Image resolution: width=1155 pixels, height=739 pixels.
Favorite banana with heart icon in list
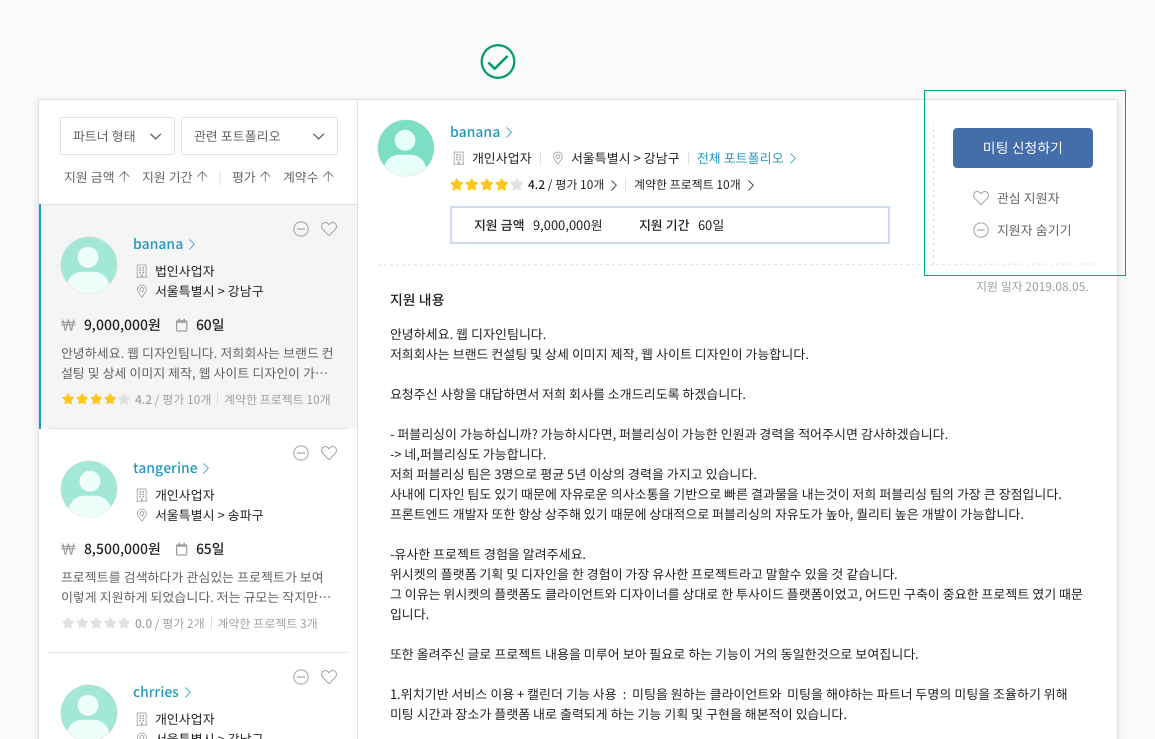pos(329,229)
